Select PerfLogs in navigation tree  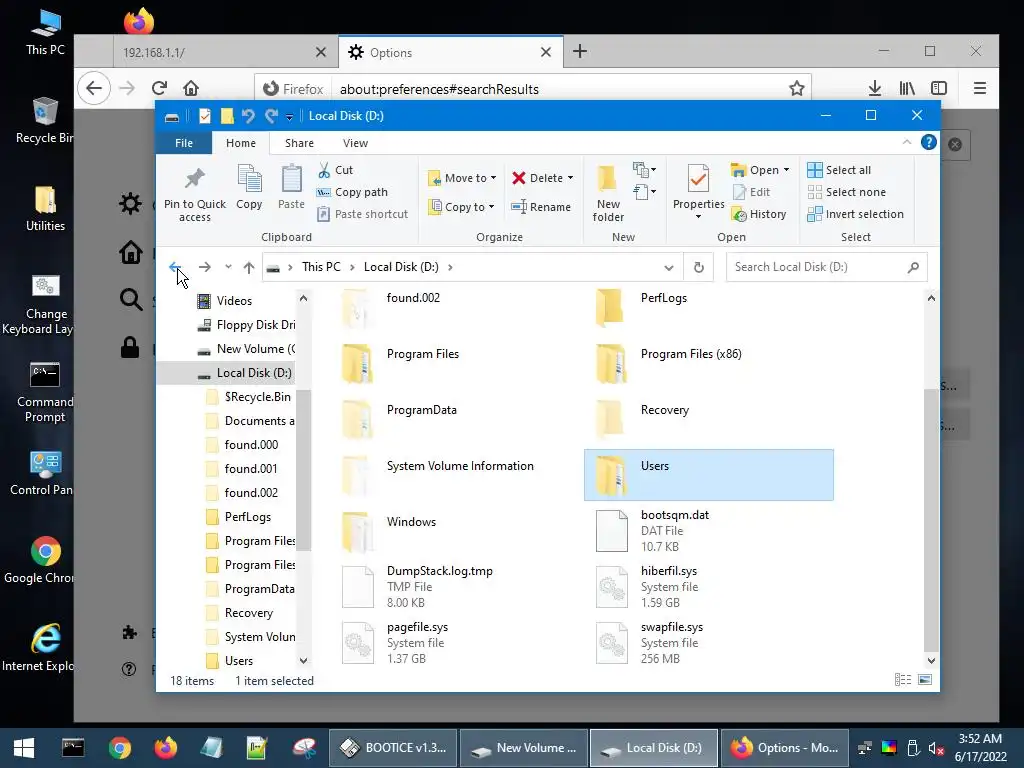pyautogui.click(x=248, y=517)
